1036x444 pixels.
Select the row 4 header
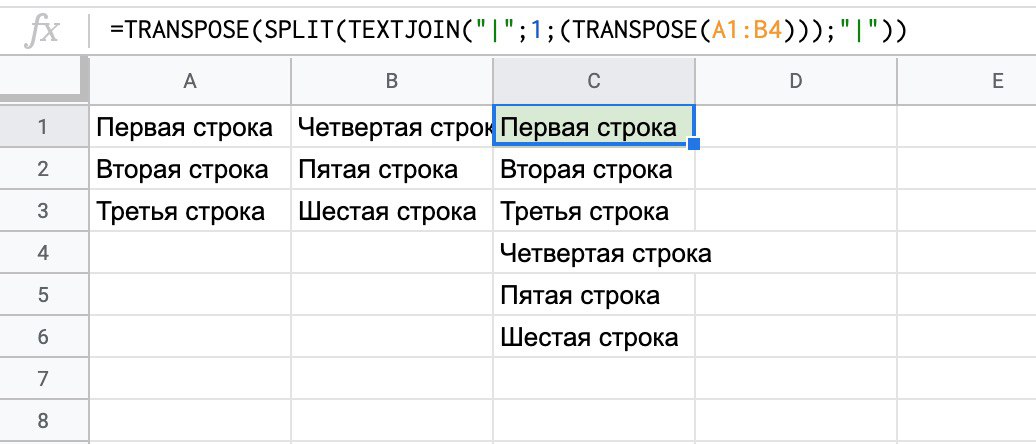pyautogui.click(x=44, y=253)
